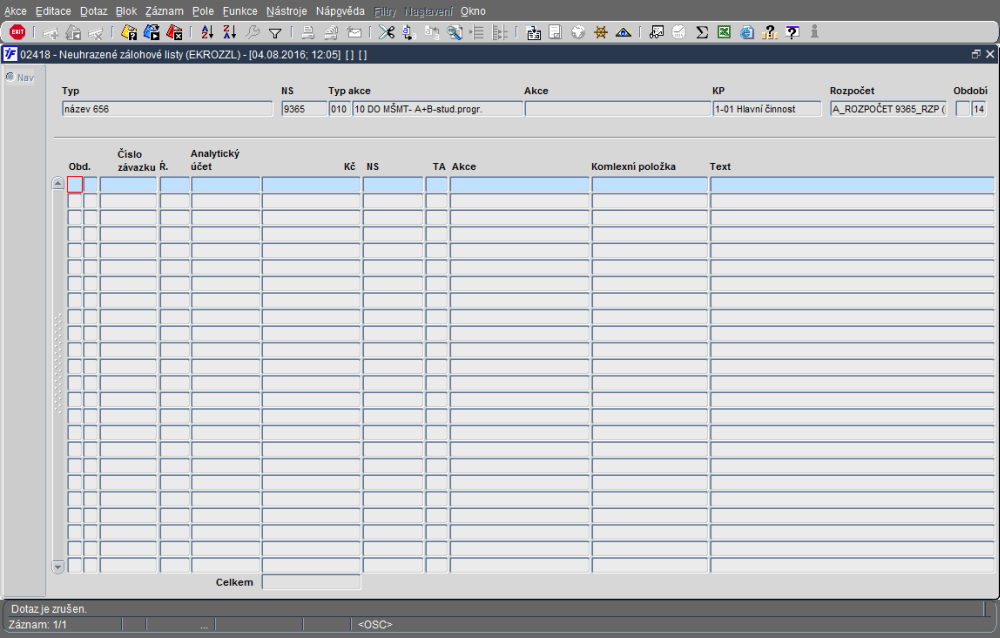Open the Editace menu
Screen dimensions: 1000x638
(x=53, y=11)
